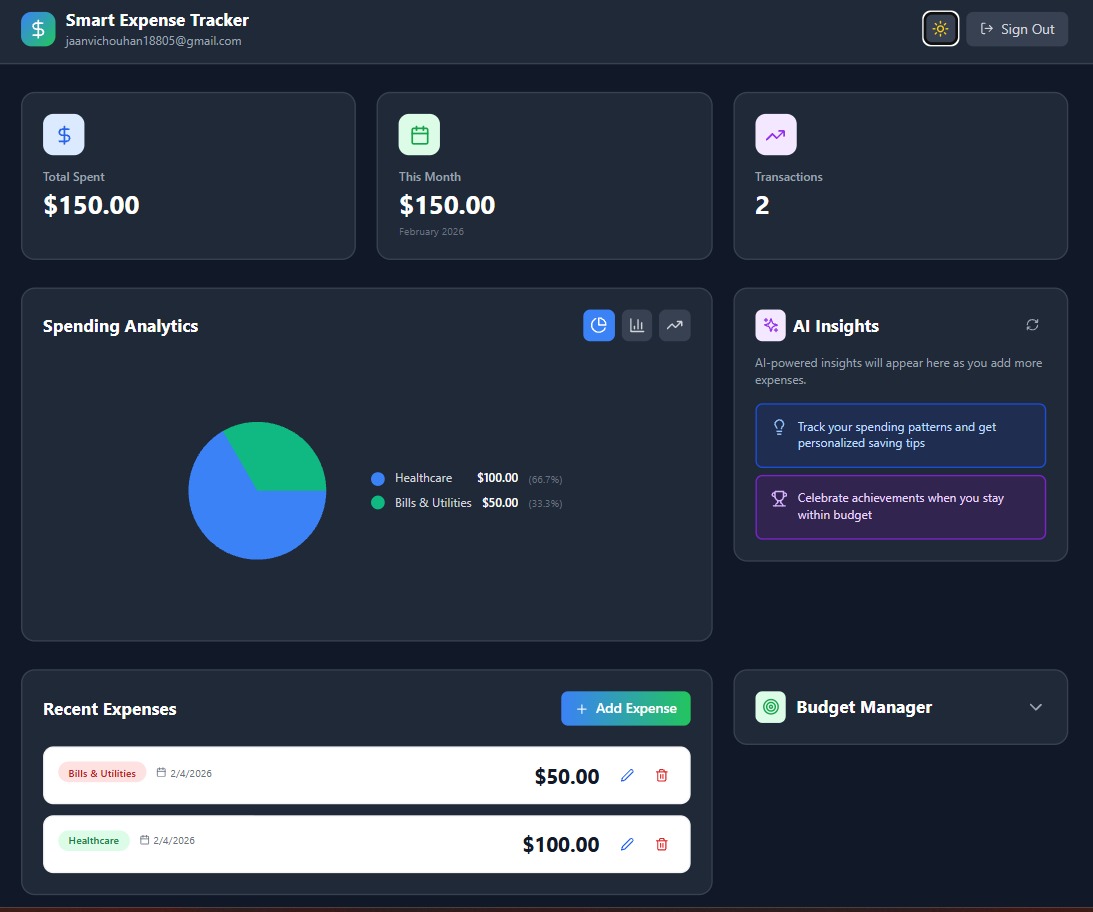Click the Bills & Utilities category badge
This screenshot has width=1093, height=912.
(101, 772)
